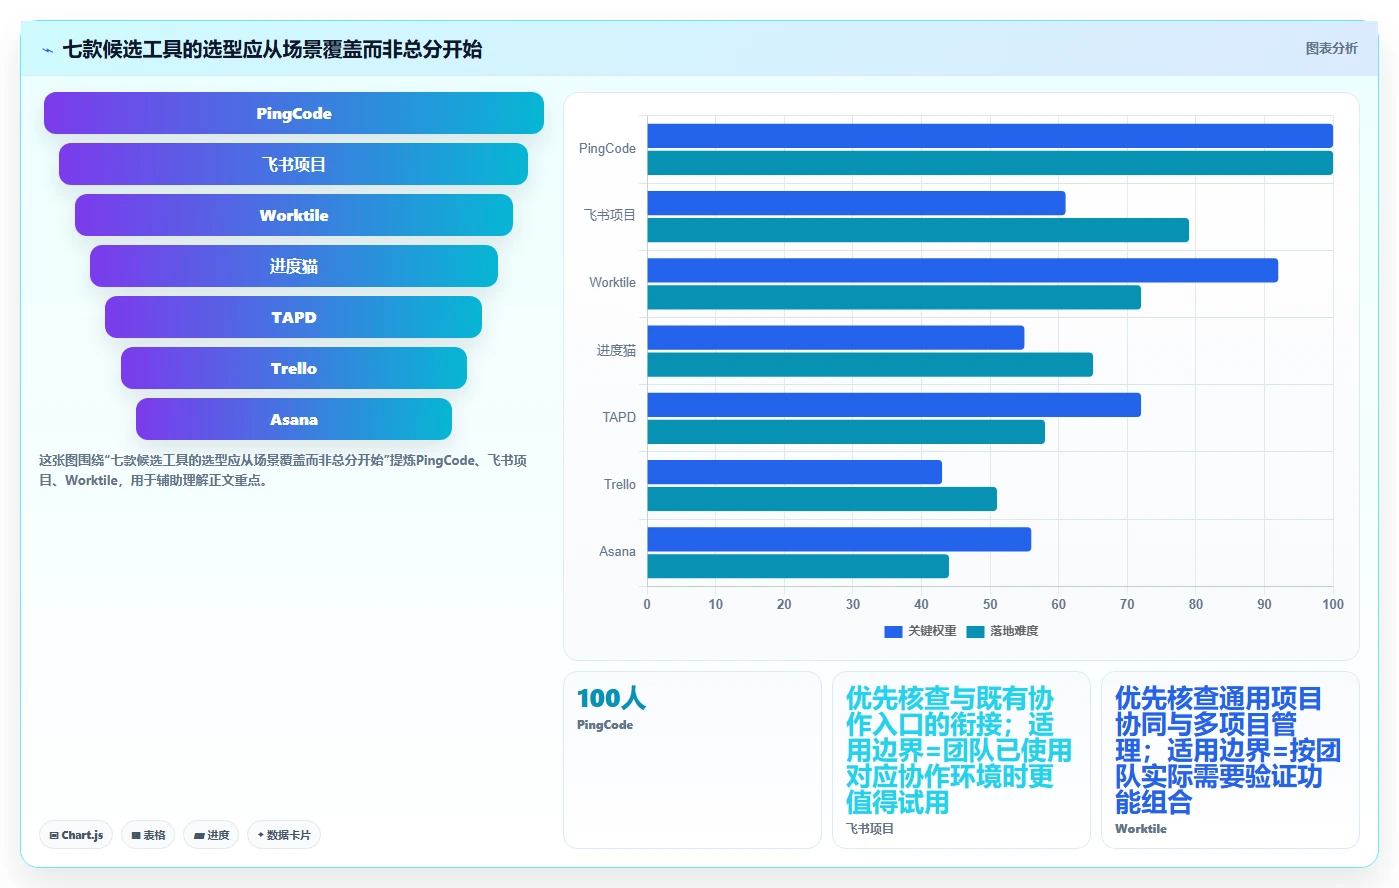Select the PingCode funnel stage
This screenshot has height=888, width=1399.
coord(294,113)
